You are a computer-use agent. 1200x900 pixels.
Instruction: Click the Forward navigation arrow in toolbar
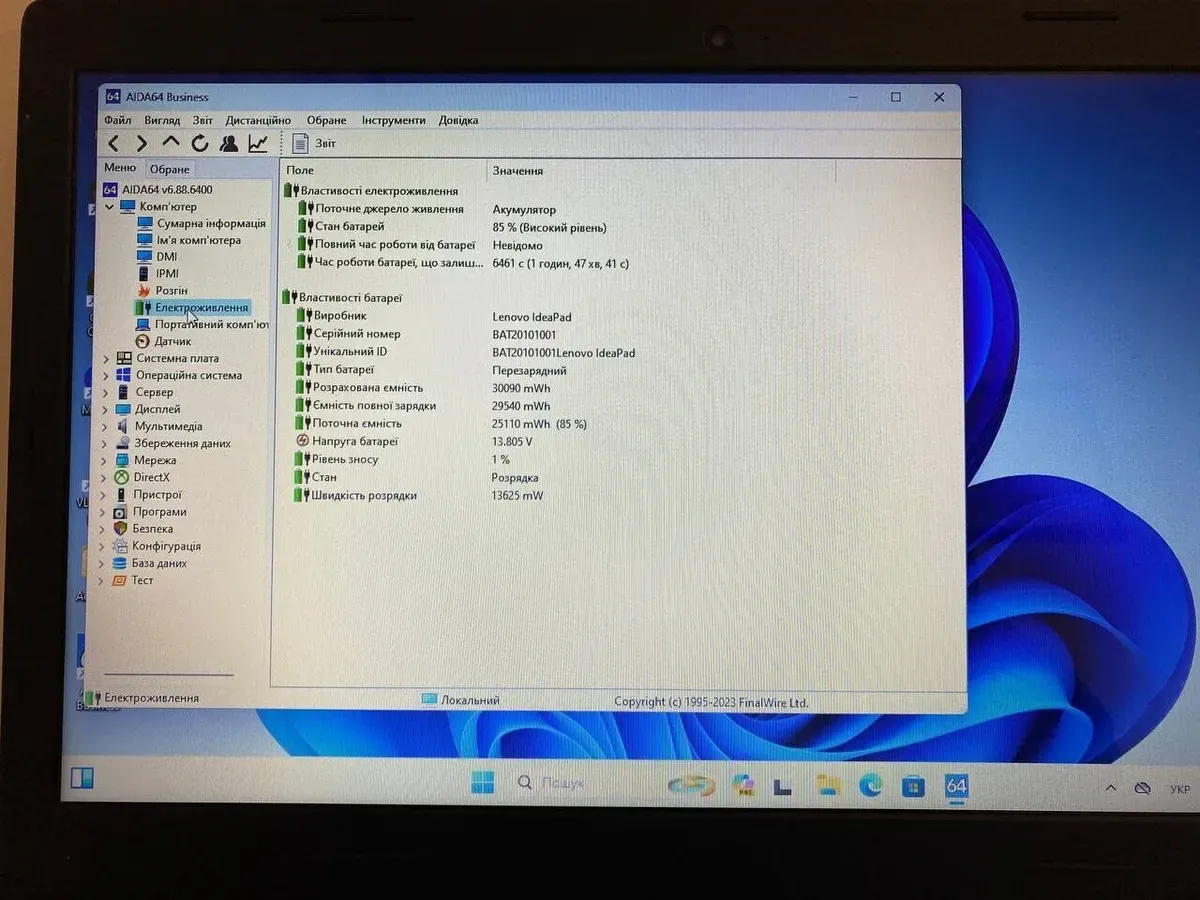[x=142, y=144]
